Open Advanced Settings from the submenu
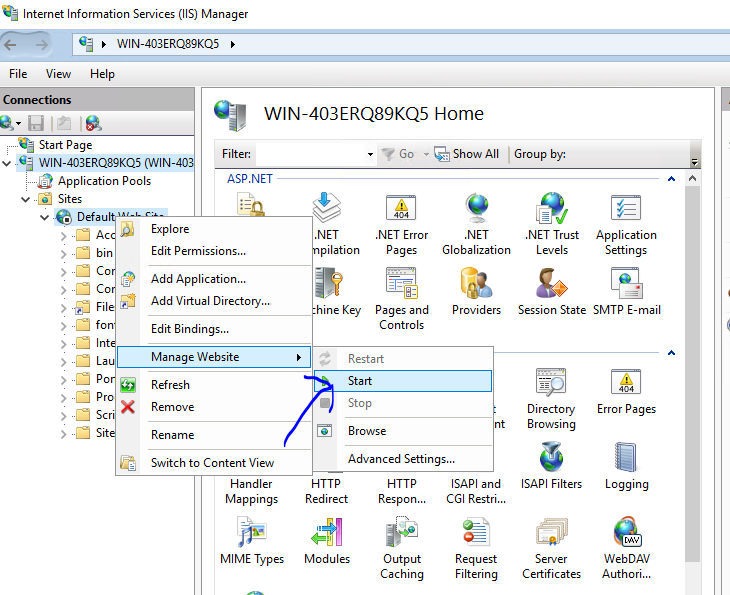 403,459
